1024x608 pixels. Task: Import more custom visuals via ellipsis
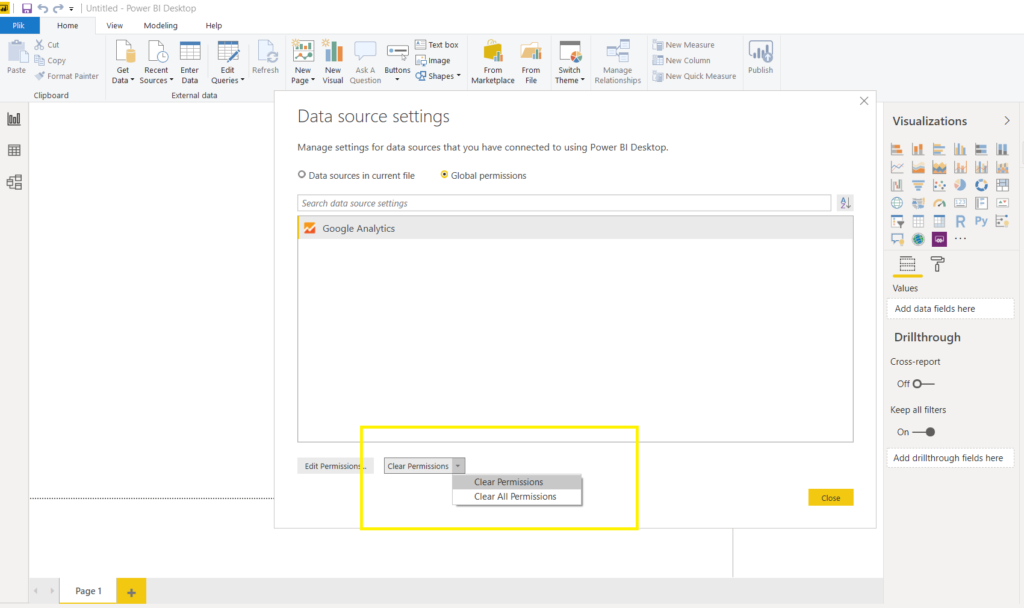[x=960, y=239]
